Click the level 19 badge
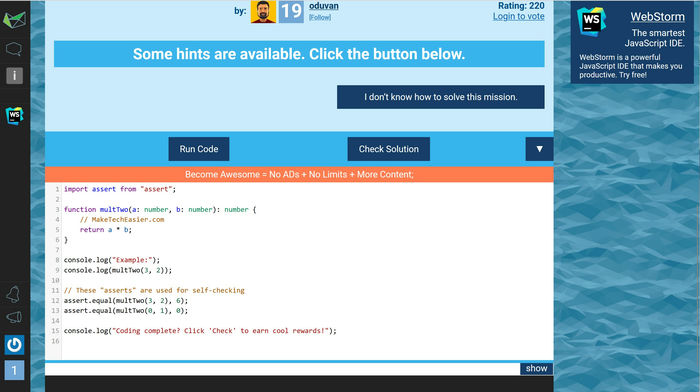Screen dimensions: 700x392 click(291, 12)
